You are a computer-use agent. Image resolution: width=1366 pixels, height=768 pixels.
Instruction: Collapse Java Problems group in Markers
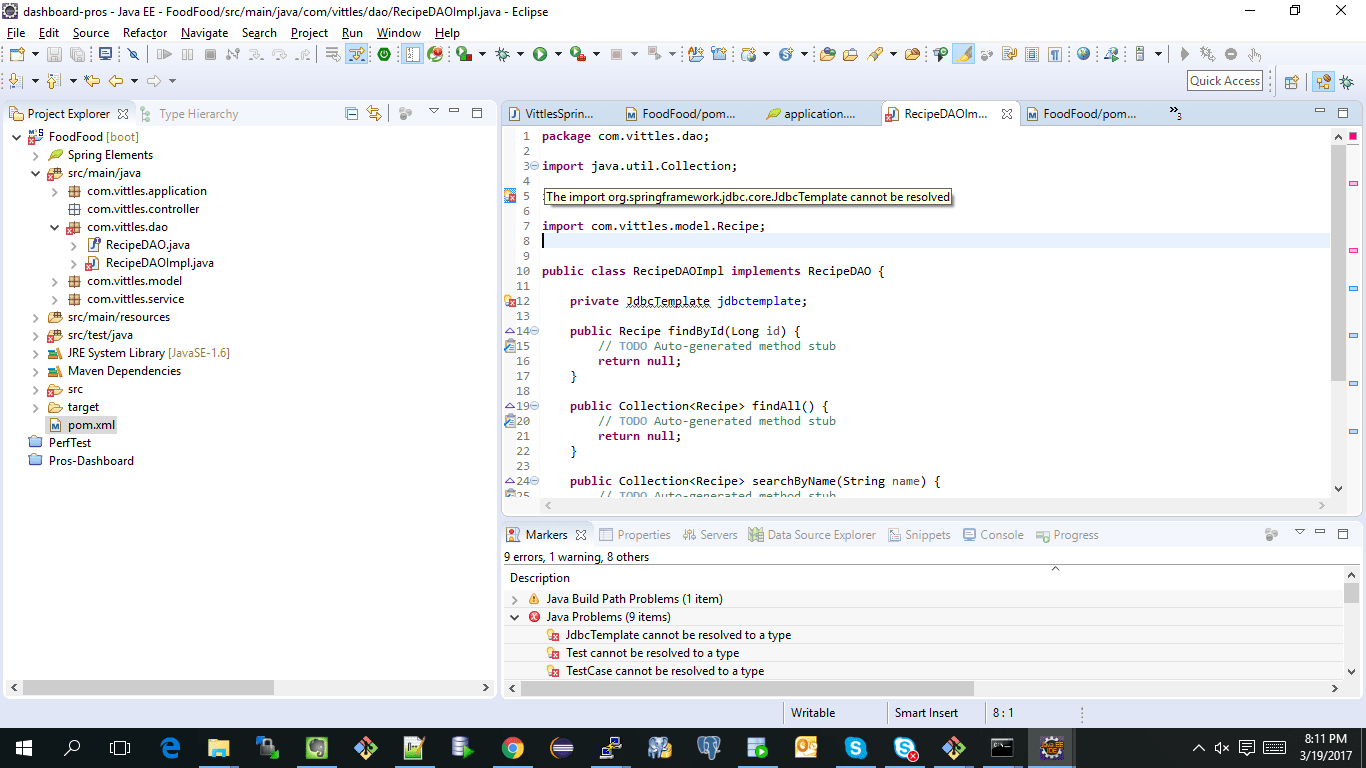(515, 617)
